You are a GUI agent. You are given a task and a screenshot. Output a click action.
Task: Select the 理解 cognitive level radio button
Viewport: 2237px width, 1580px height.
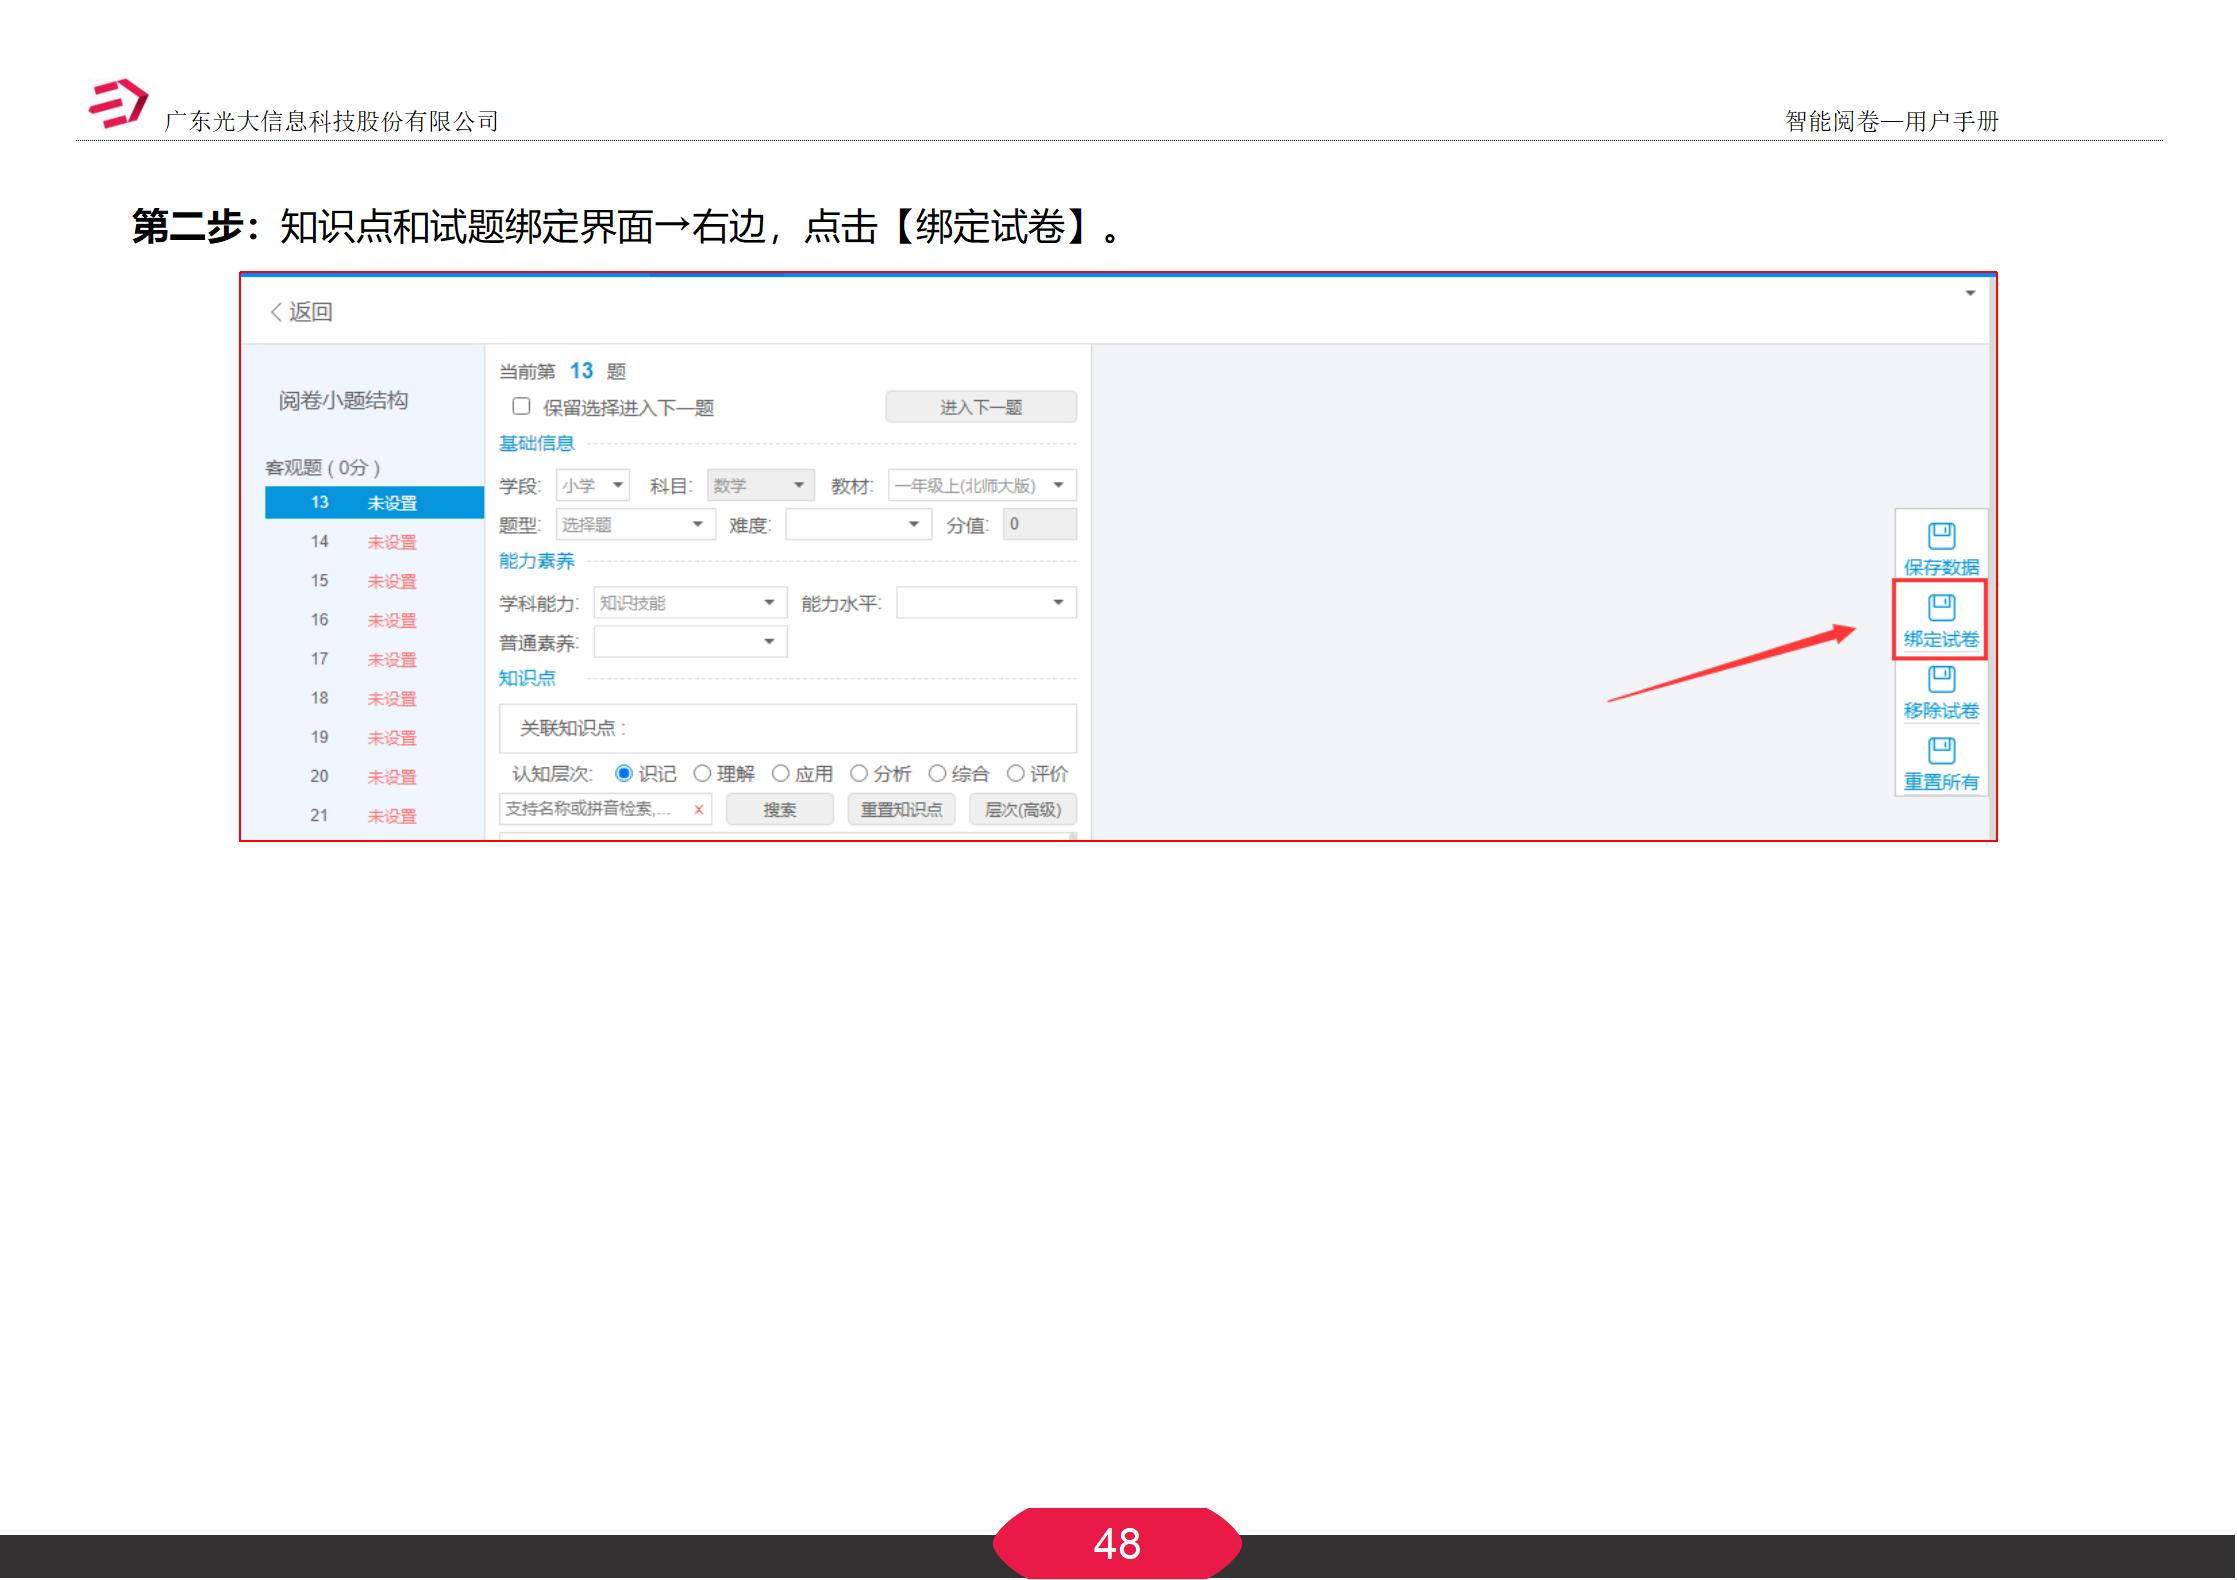[x=703, y=772]
